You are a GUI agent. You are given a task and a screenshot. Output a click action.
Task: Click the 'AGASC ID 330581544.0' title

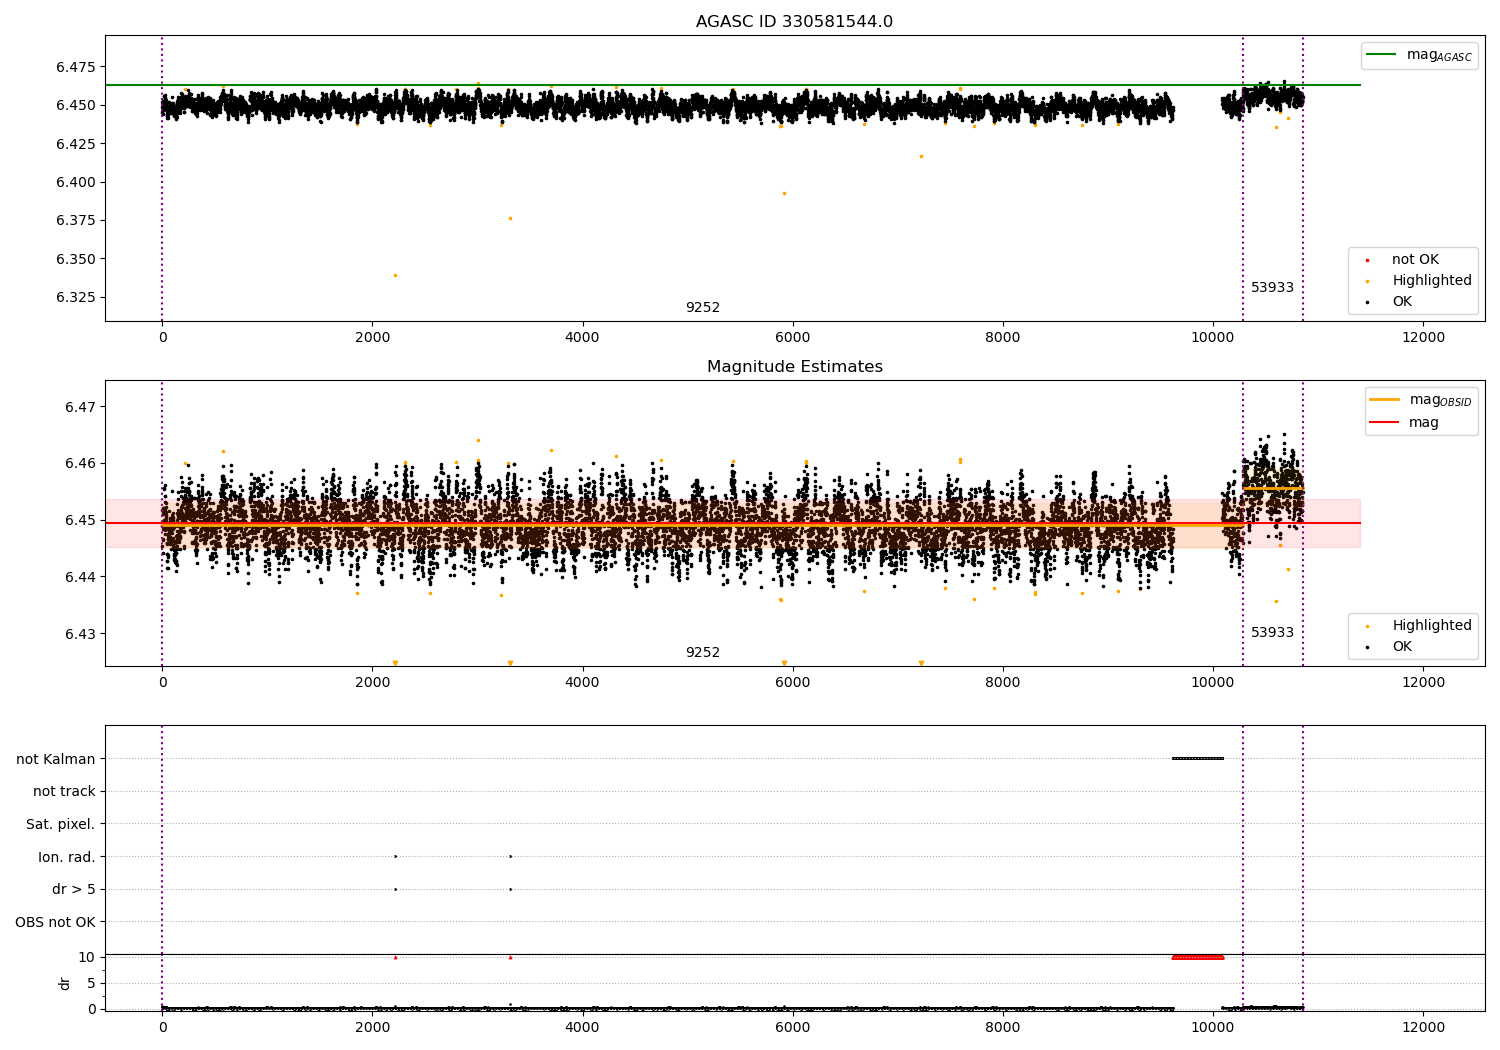coord(794,22)
